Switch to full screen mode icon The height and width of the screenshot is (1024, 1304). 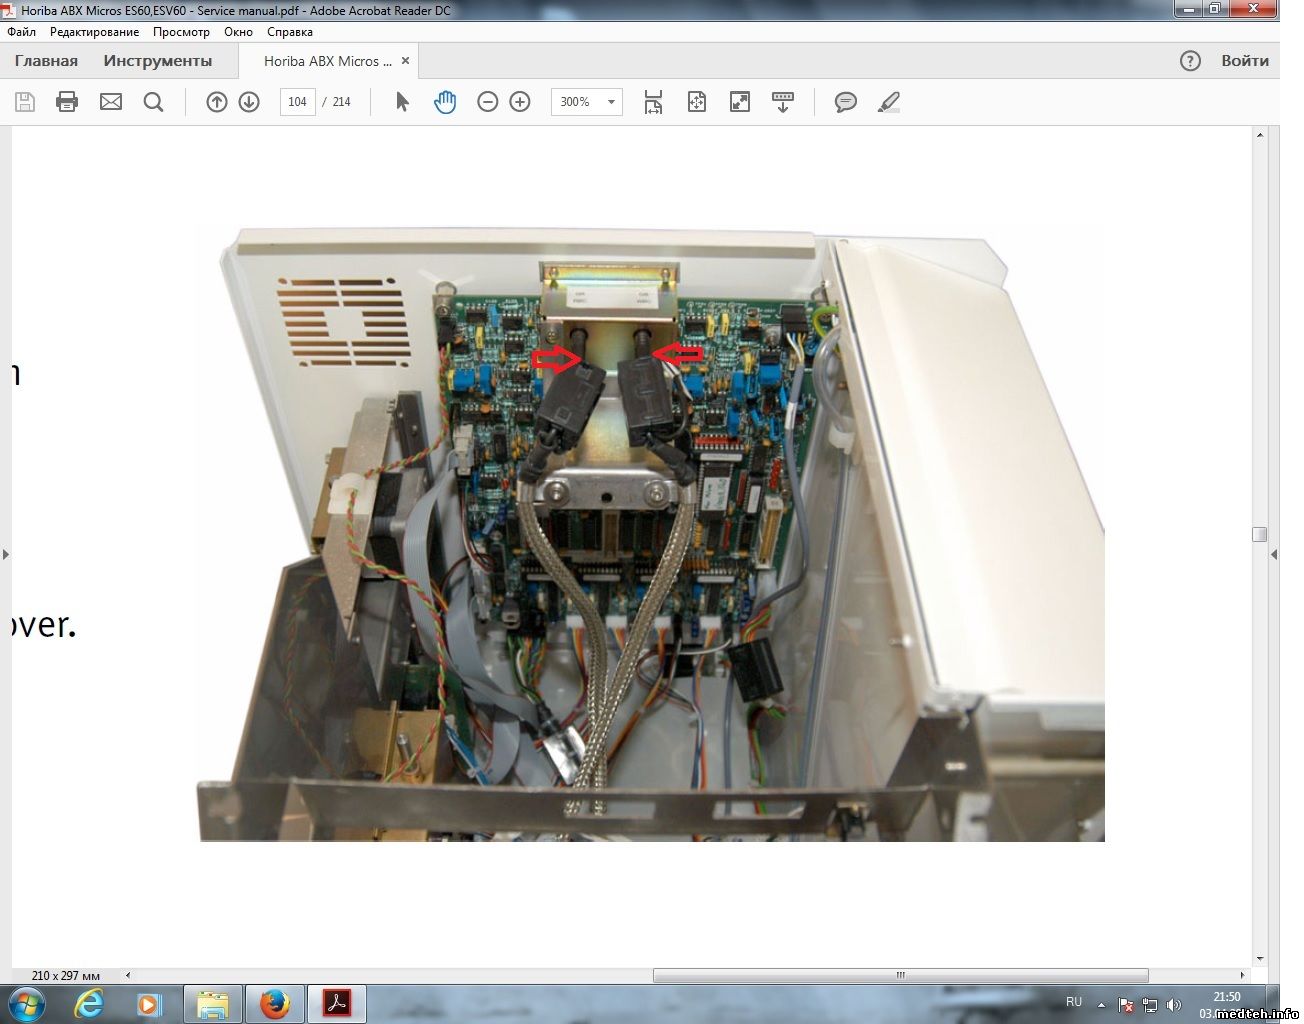pyautogui.click(x=740, y=102)
